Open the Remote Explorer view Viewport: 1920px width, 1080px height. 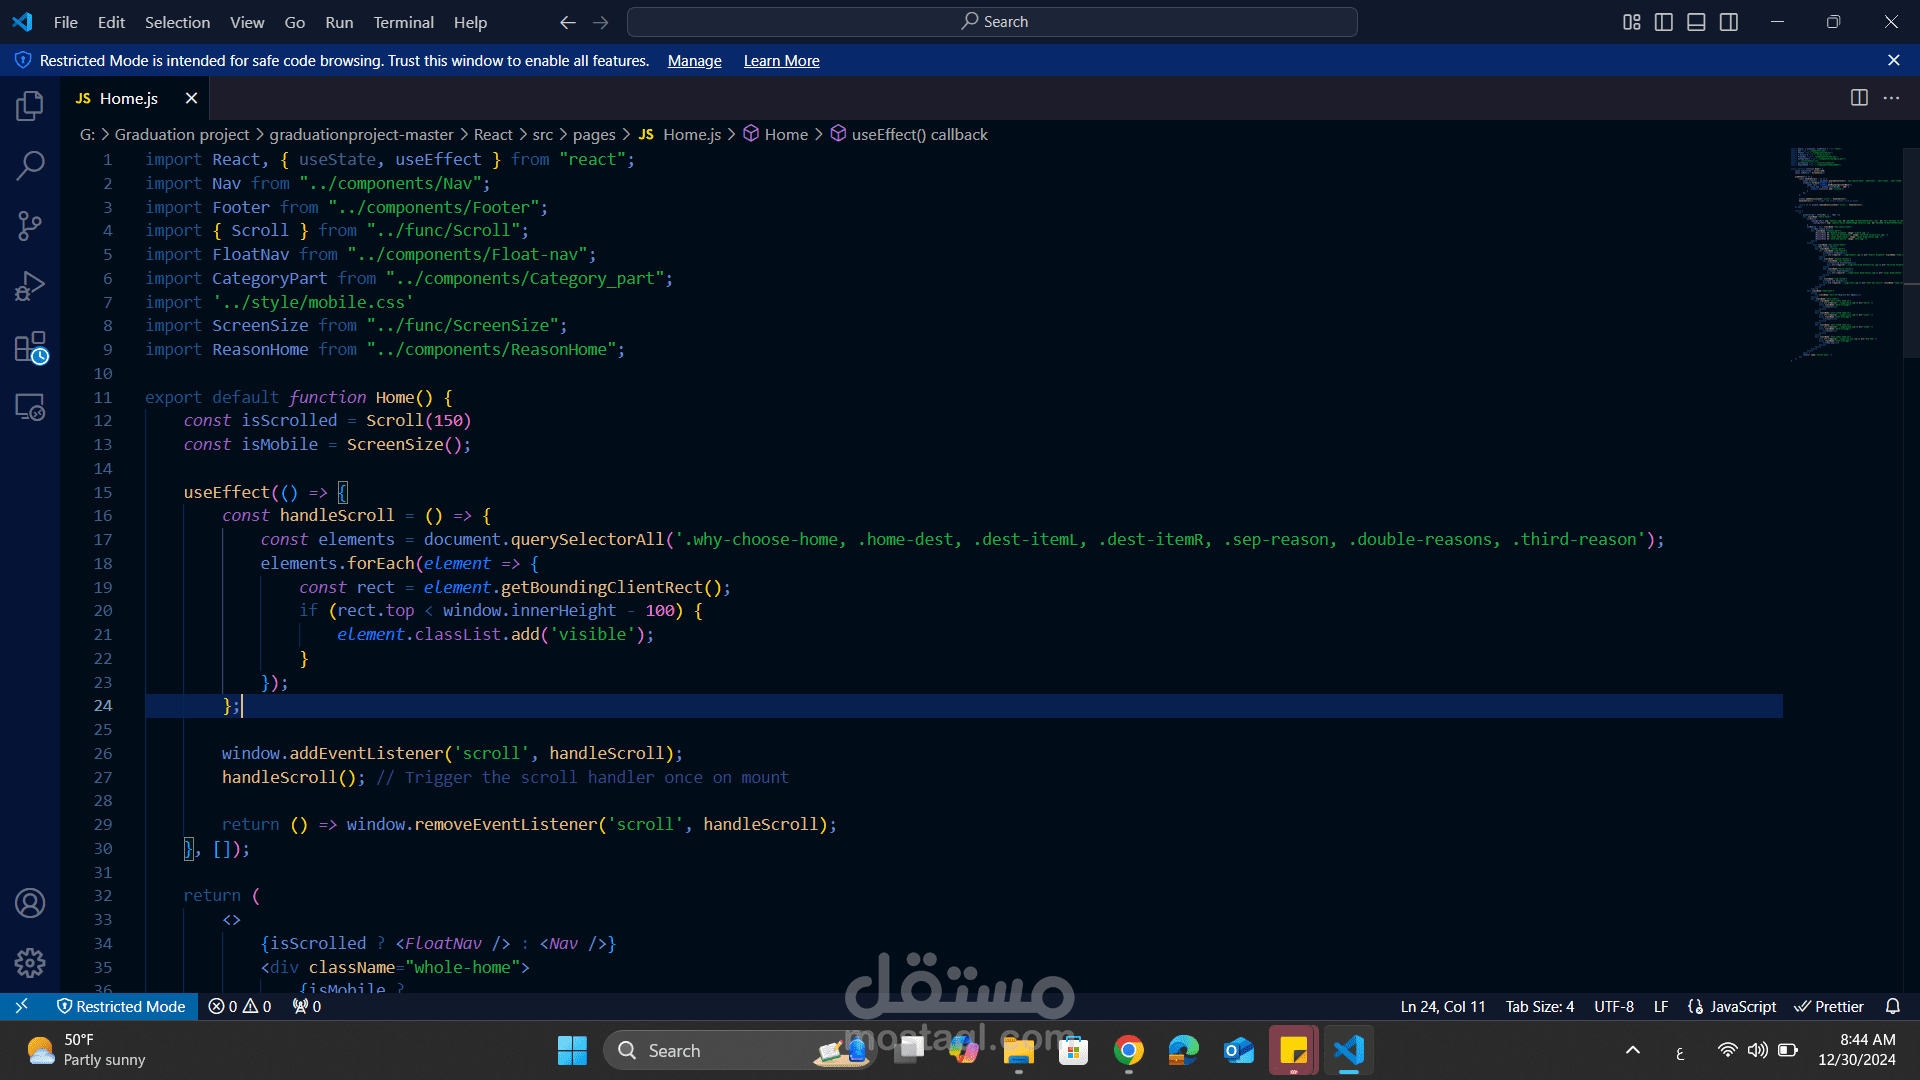[30, 407]
